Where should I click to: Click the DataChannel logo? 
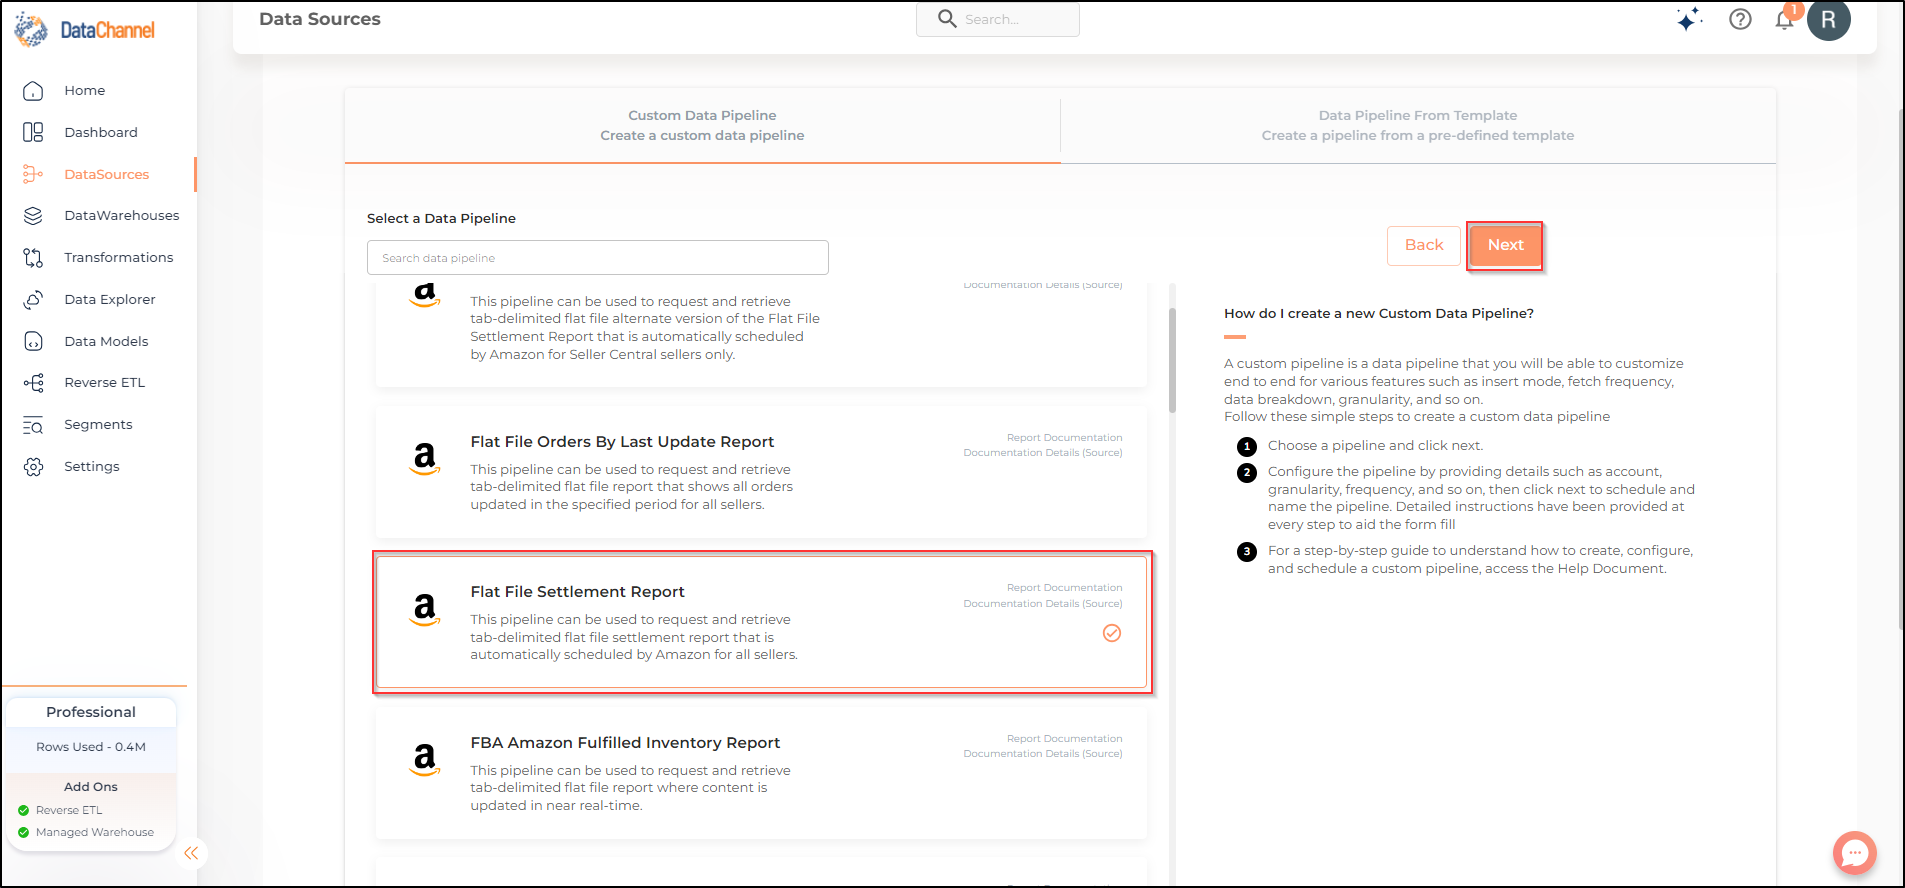85,30
